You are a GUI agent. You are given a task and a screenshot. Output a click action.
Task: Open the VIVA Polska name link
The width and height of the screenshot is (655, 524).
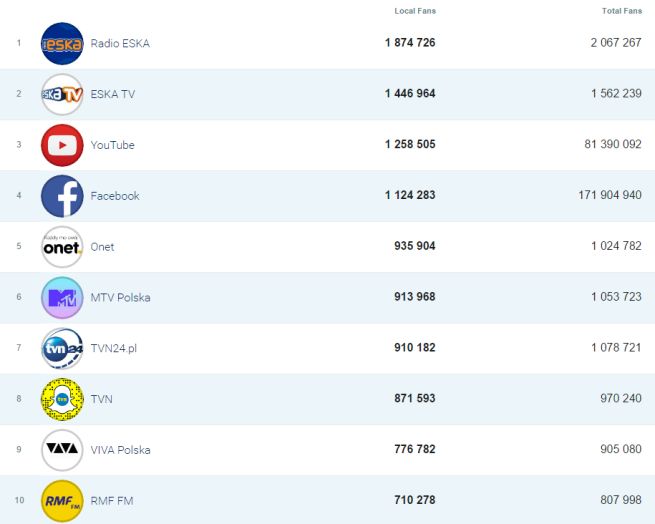pyautogui.click(x=120, y=450)
